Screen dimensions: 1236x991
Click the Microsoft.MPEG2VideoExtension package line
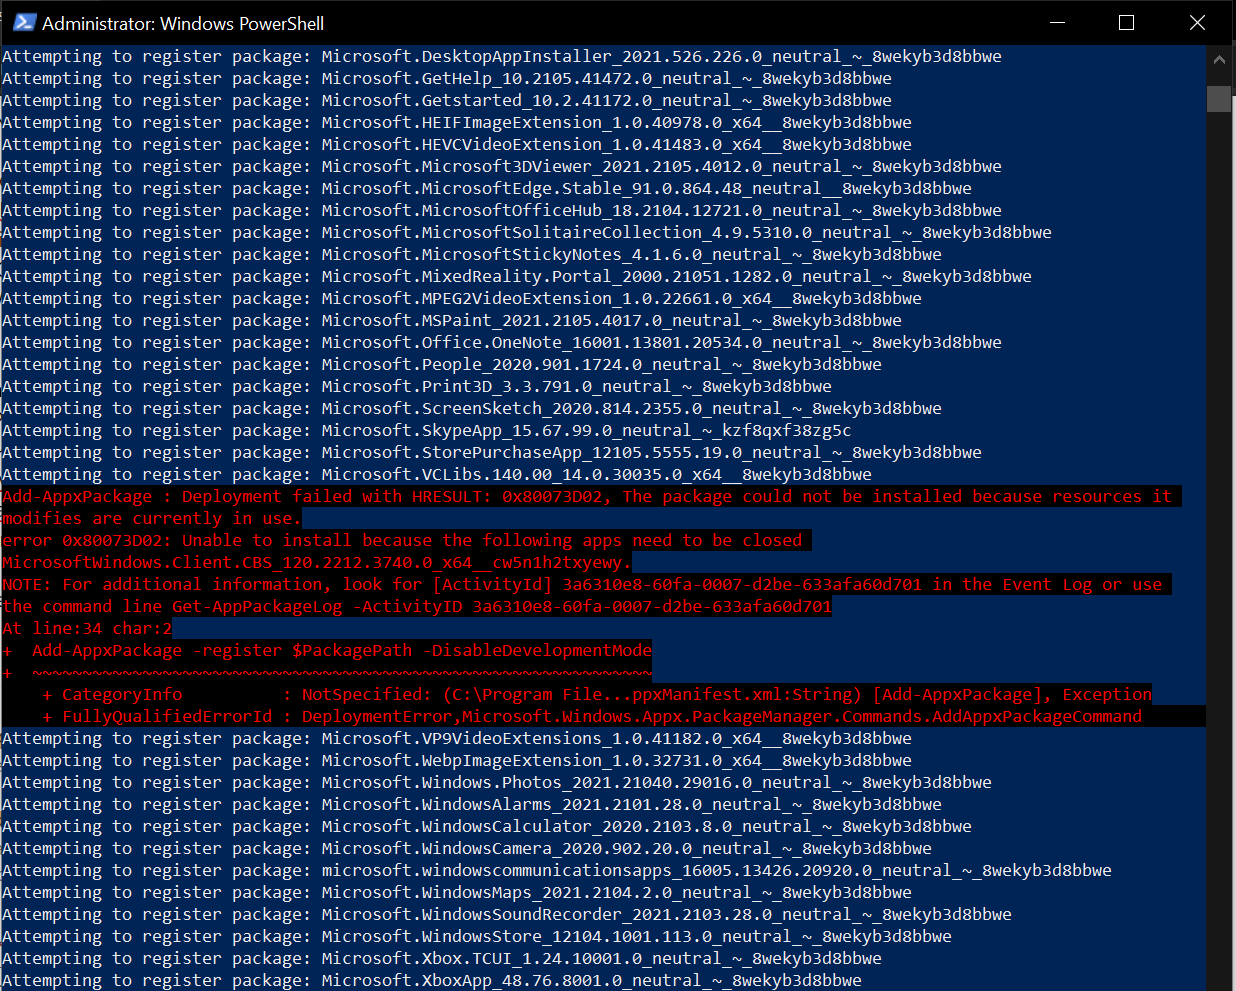click(x=462, y=299)
